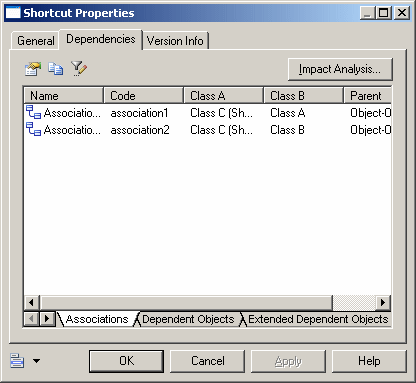416x383 pixels.
Task: Open the Version Info tab
Action: [x=175, y=41]
